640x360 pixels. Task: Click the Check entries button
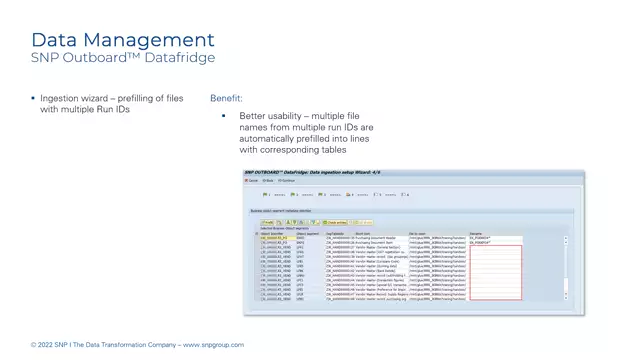335,222
